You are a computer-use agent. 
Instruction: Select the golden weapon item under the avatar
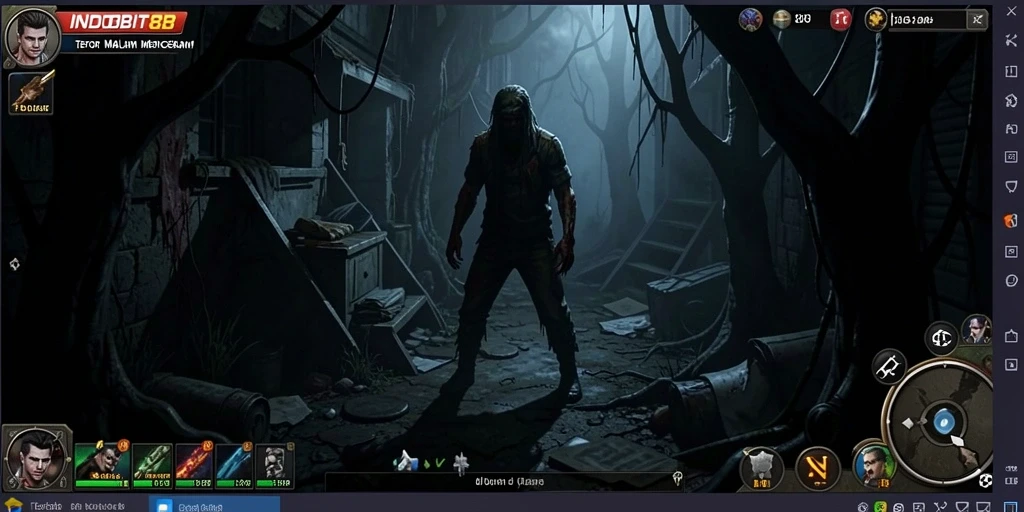[x=32, y=92]
